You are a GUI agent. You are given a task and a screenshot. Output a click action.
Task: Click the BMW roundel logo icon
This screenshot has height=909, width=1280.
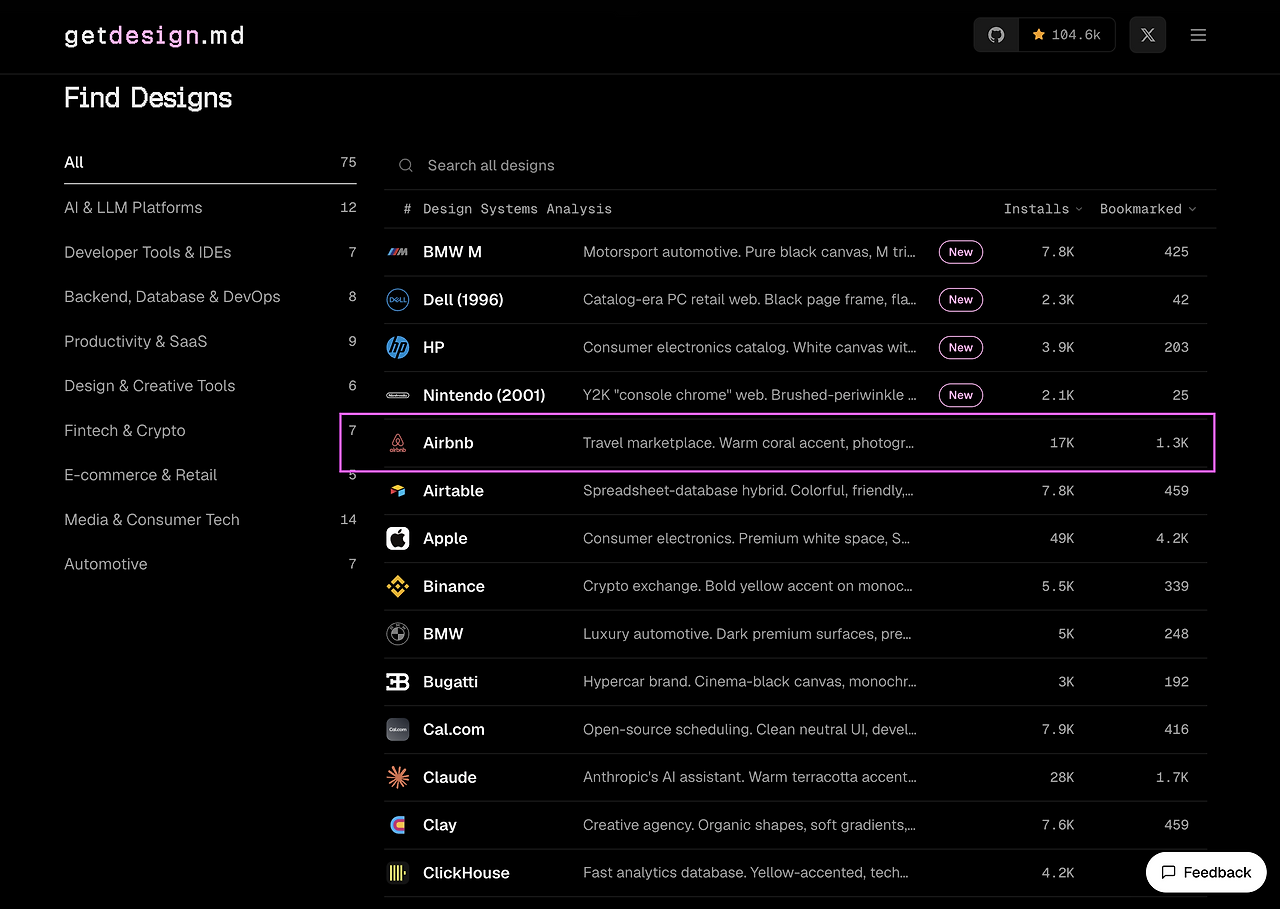(398, 634)
